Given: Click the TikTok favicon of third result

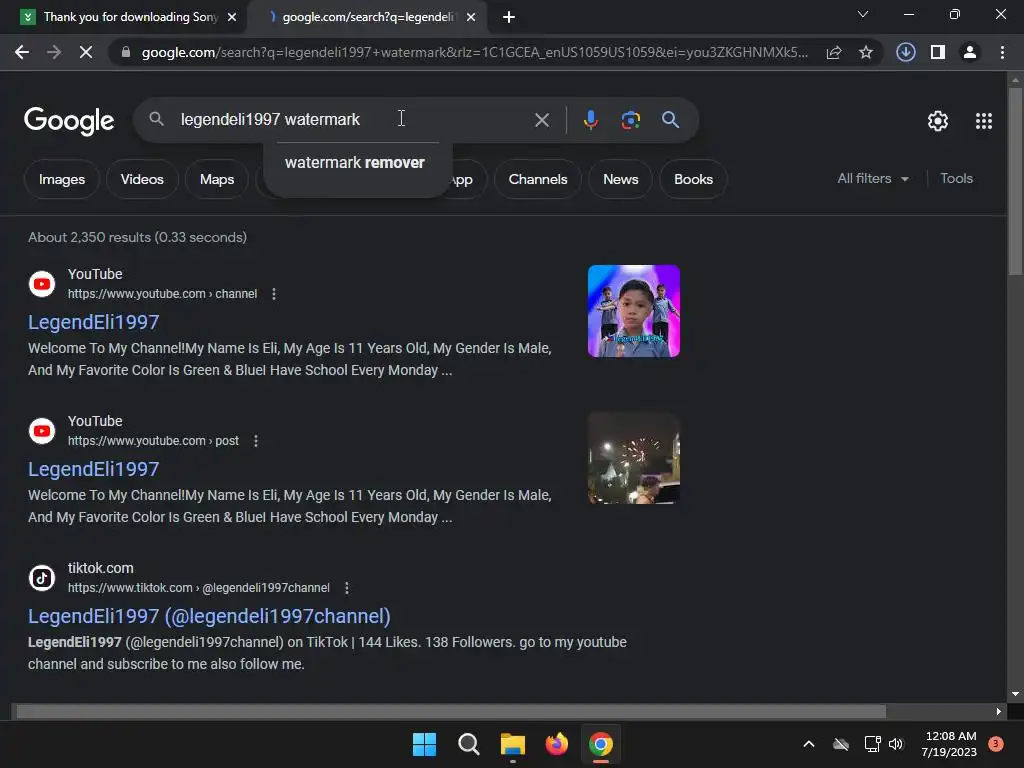Looking at the screenshot, I should click(42, 578).
